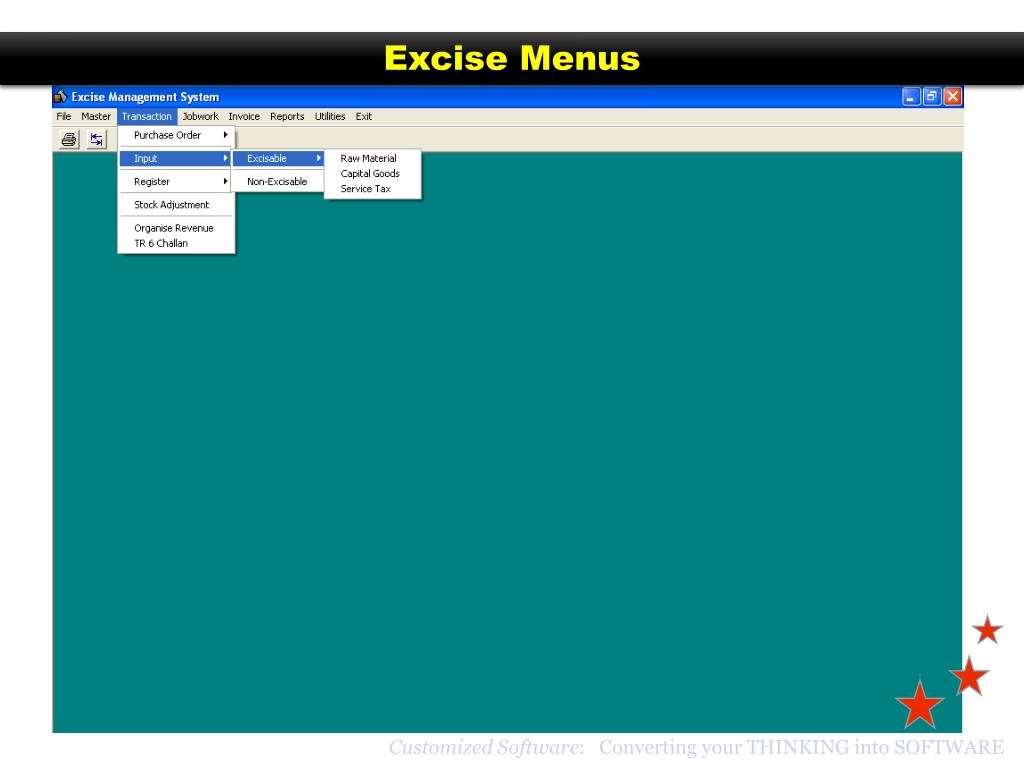Expand the Purchase Order submenu

pos(176,135)
